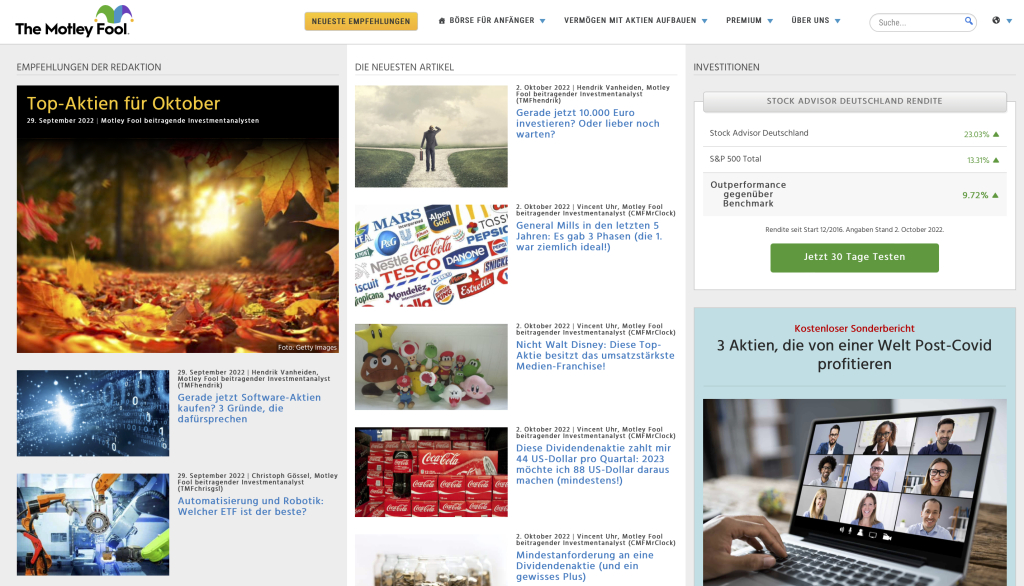Screen dimensions: 1024x586
Task: Select Stock Advisor Deutschland Rendite tab
Action: (x=854, y=101)
